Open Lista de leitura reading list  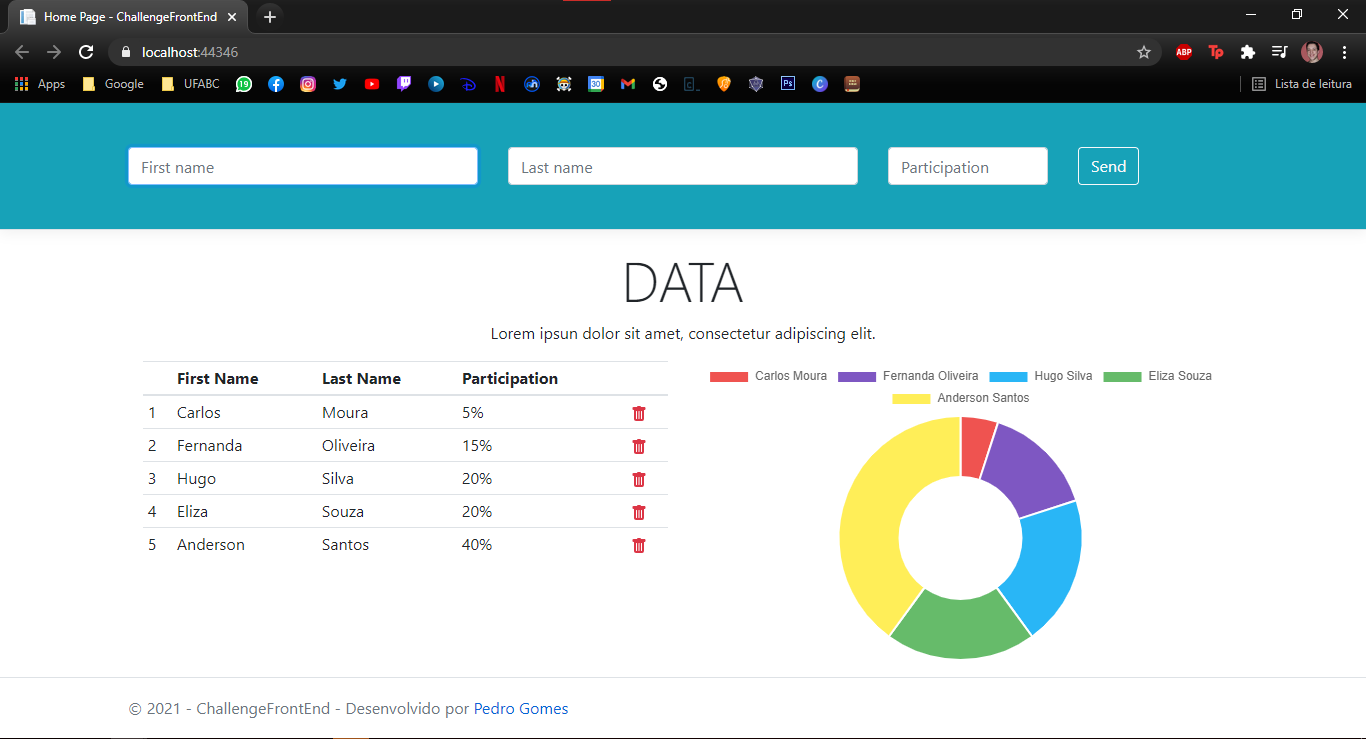1302,84
